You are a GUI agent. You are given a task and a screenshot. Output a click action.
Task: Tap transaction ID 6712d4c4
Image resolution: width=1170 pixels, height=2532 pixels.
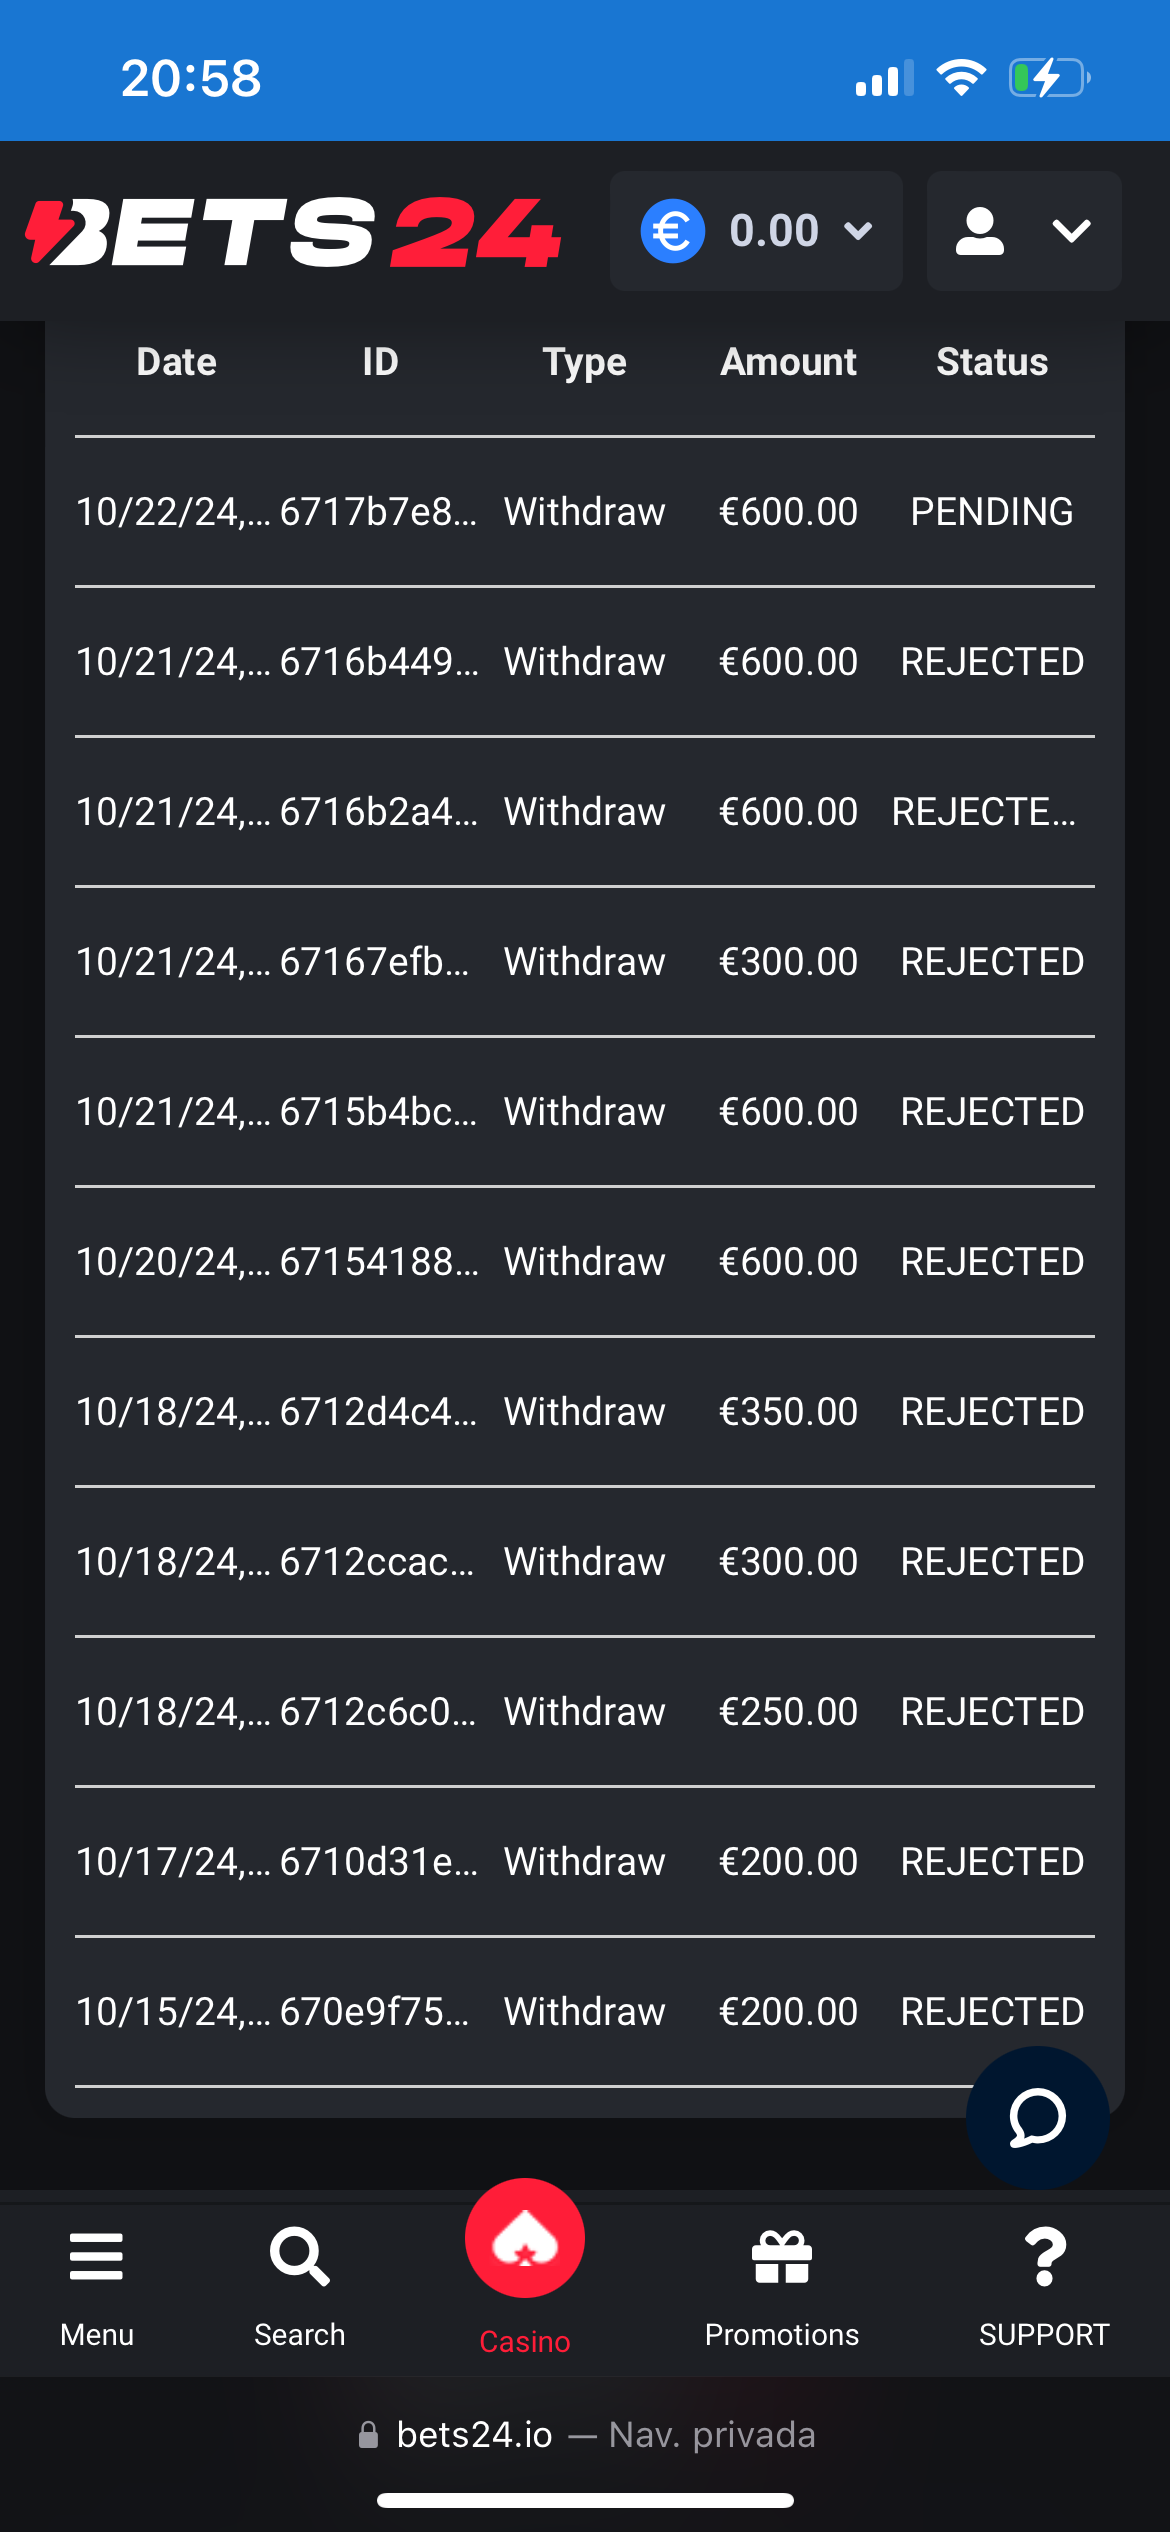click(x=378, y=1412)
